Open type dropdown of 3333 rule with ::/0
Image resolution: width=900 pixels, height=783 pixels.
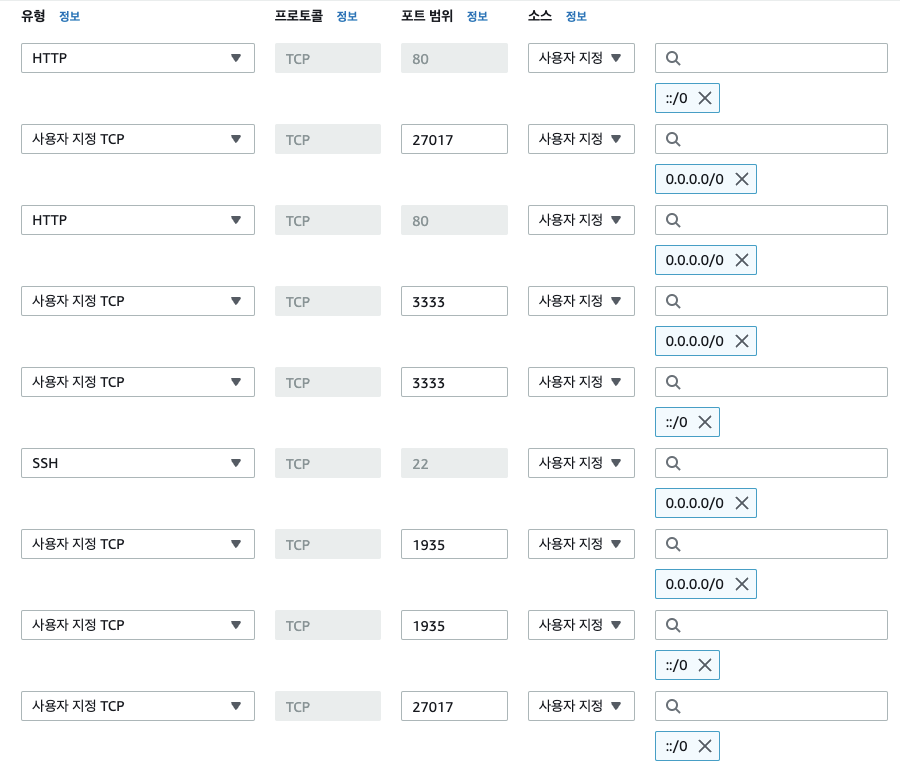click(138, 382)
